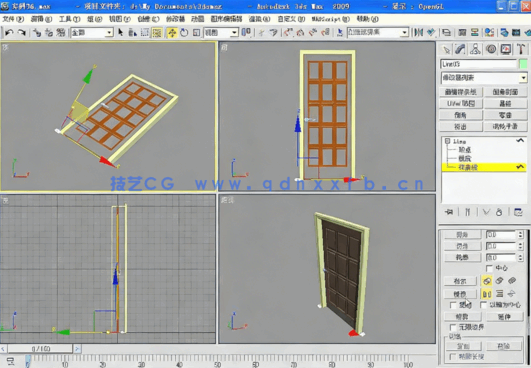Open the Rendered Frame Window icon
The width and height of the screenshot is (531, 368).
pyautogui.click(x=516, y=33)
